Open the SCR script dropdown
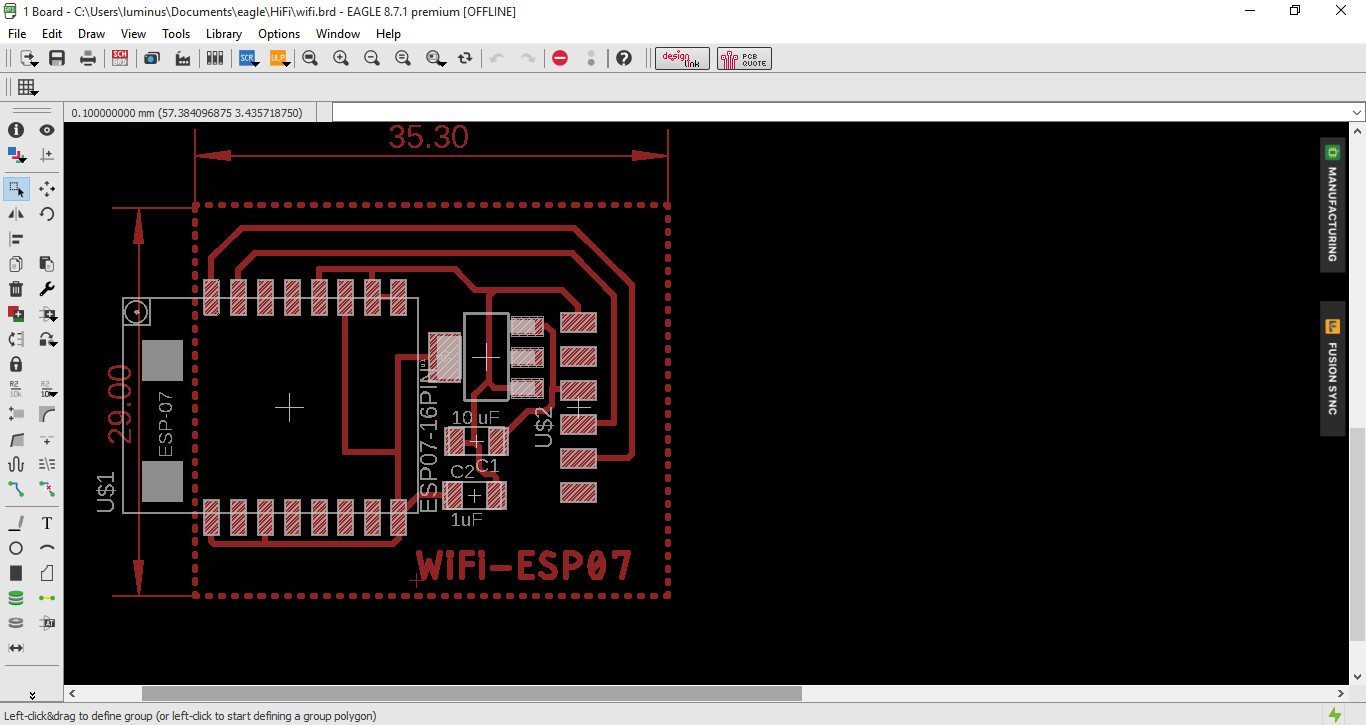Screen dimensions: 1366x725 (x=248, y=58)
